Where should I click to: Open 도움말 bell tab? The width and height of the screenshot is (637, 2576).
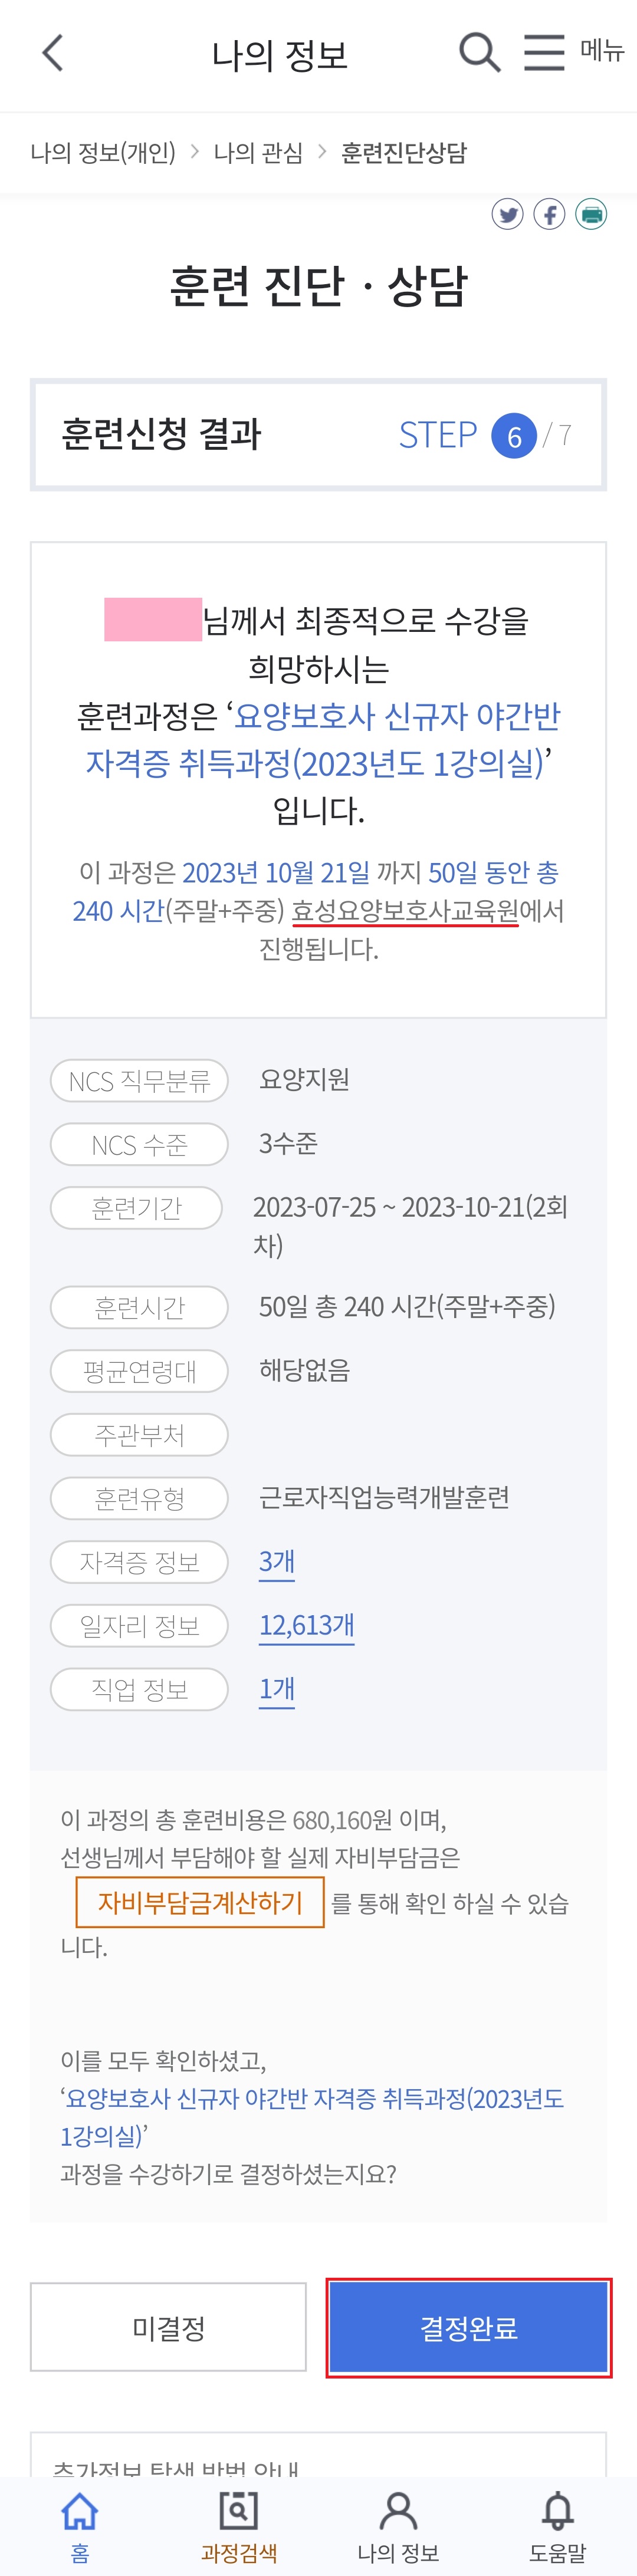coord(558,2526)
